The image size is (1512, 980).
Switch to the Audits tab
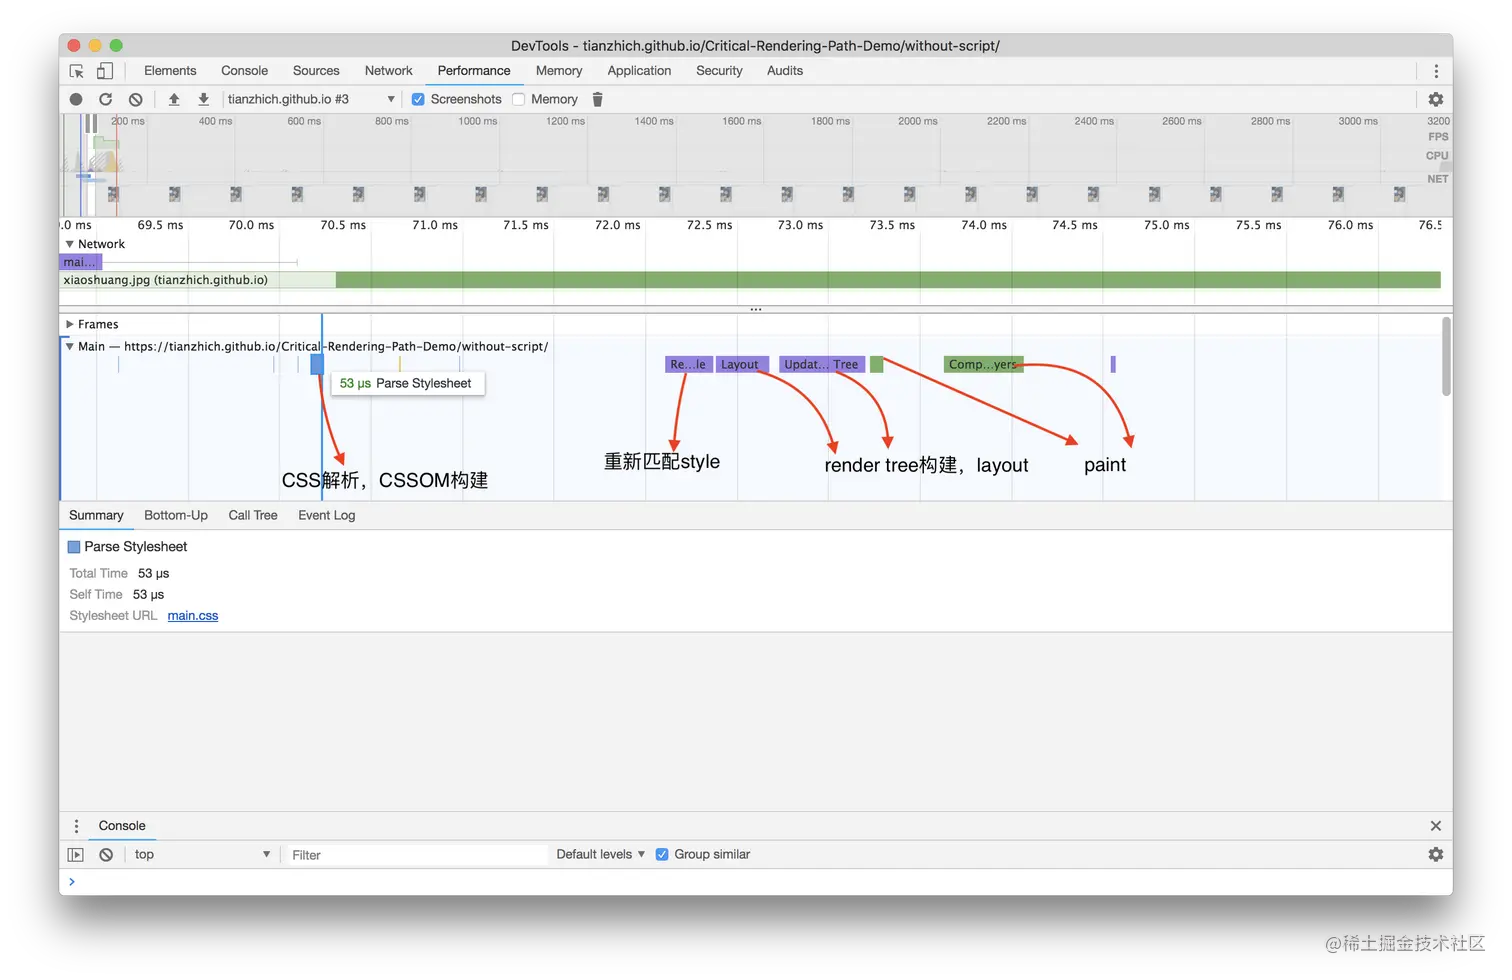785,71
